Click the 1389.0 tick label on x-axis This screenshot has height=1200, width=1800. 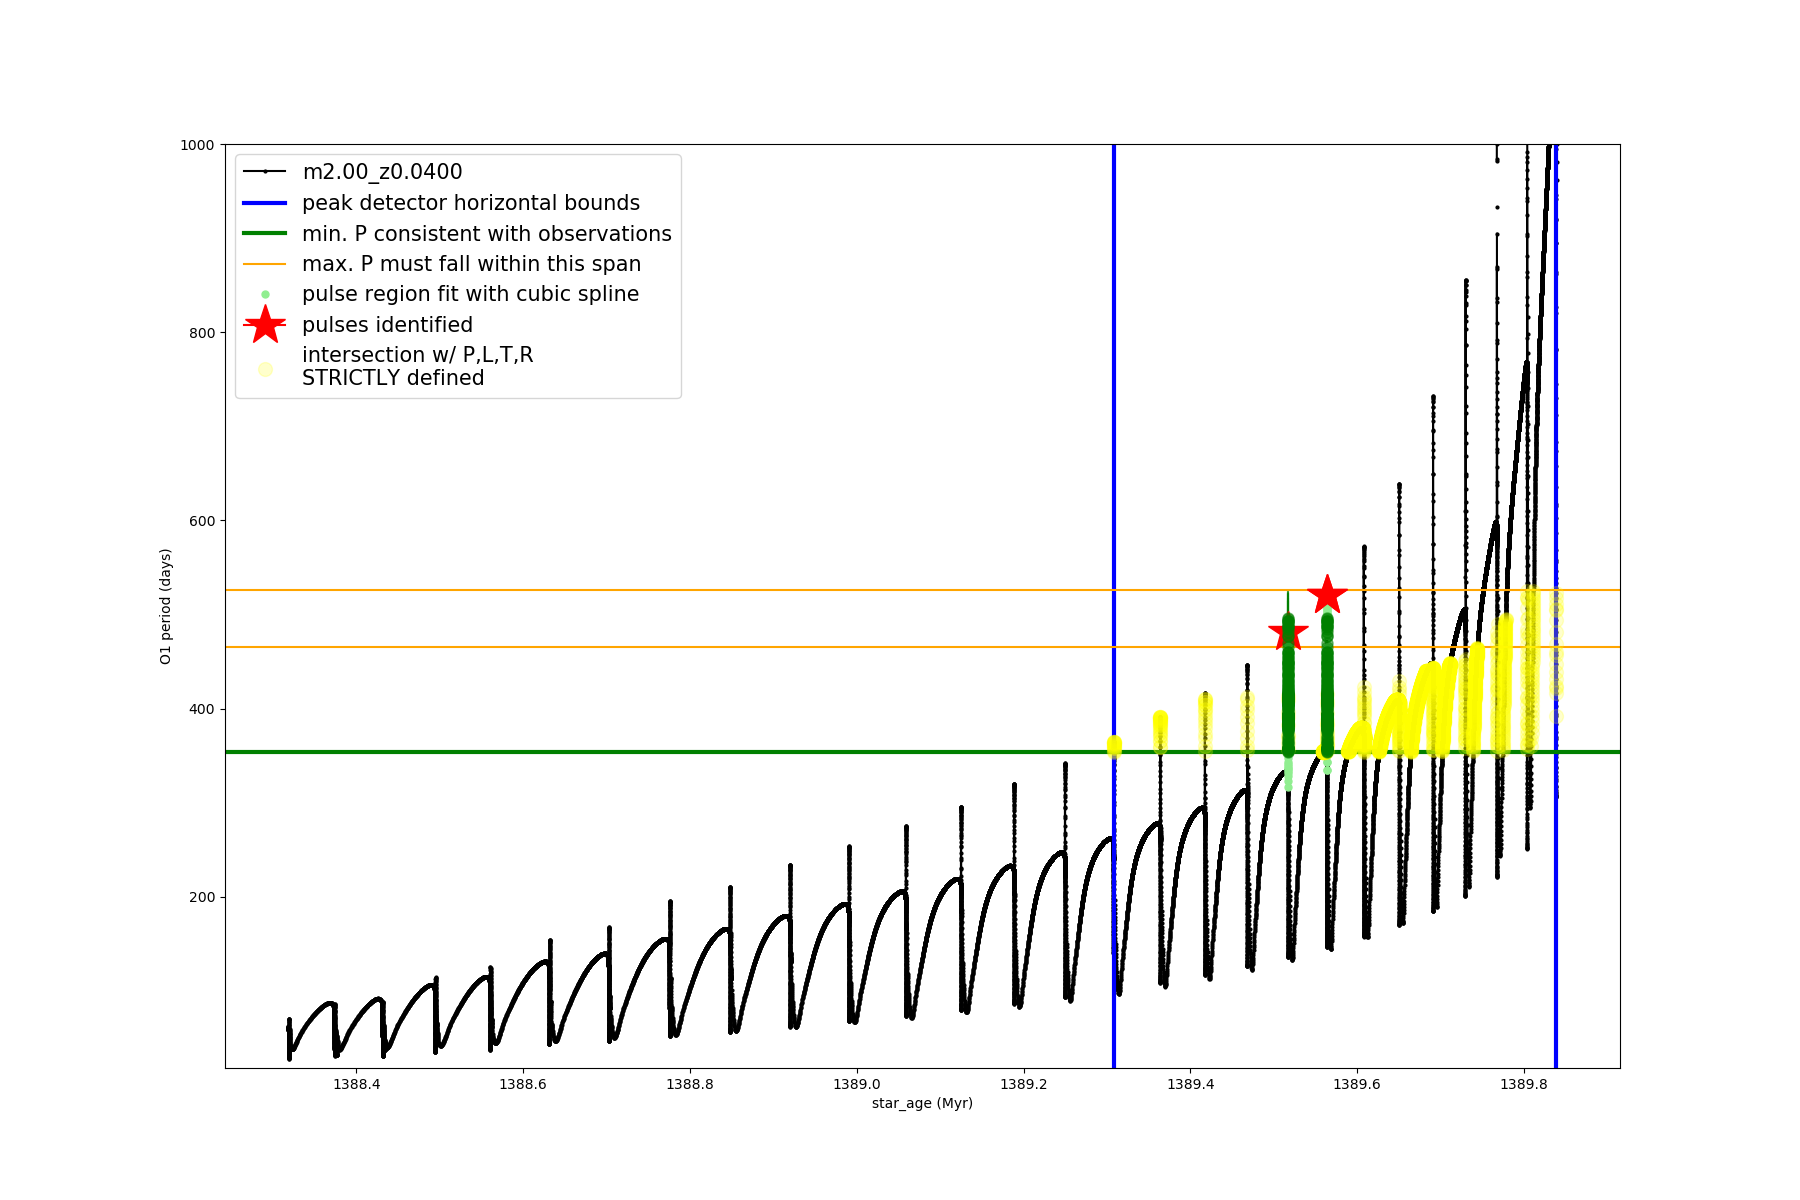coord(857,1084)
